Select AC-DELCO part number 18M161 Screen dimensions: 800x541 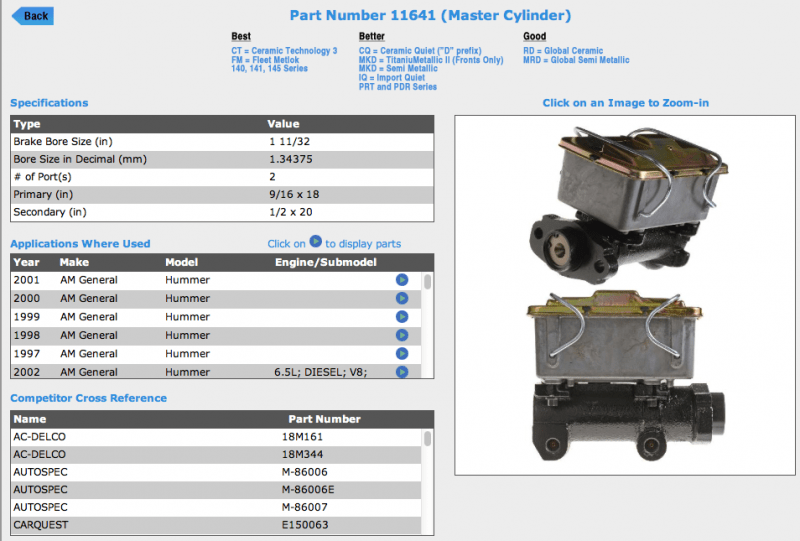pos(302,437)
